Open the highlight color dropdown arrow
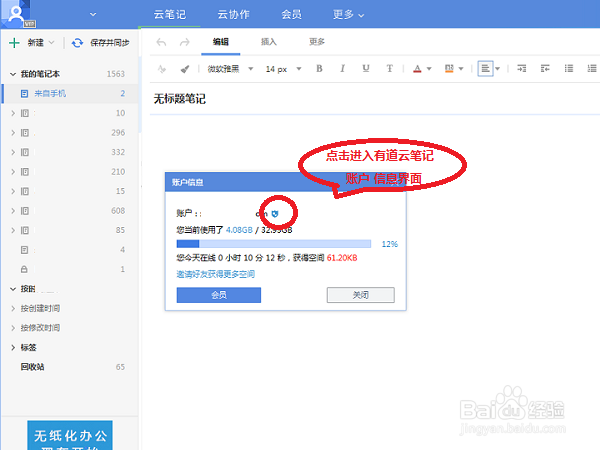Screen dimensions: 600x450 pos(461,69)
